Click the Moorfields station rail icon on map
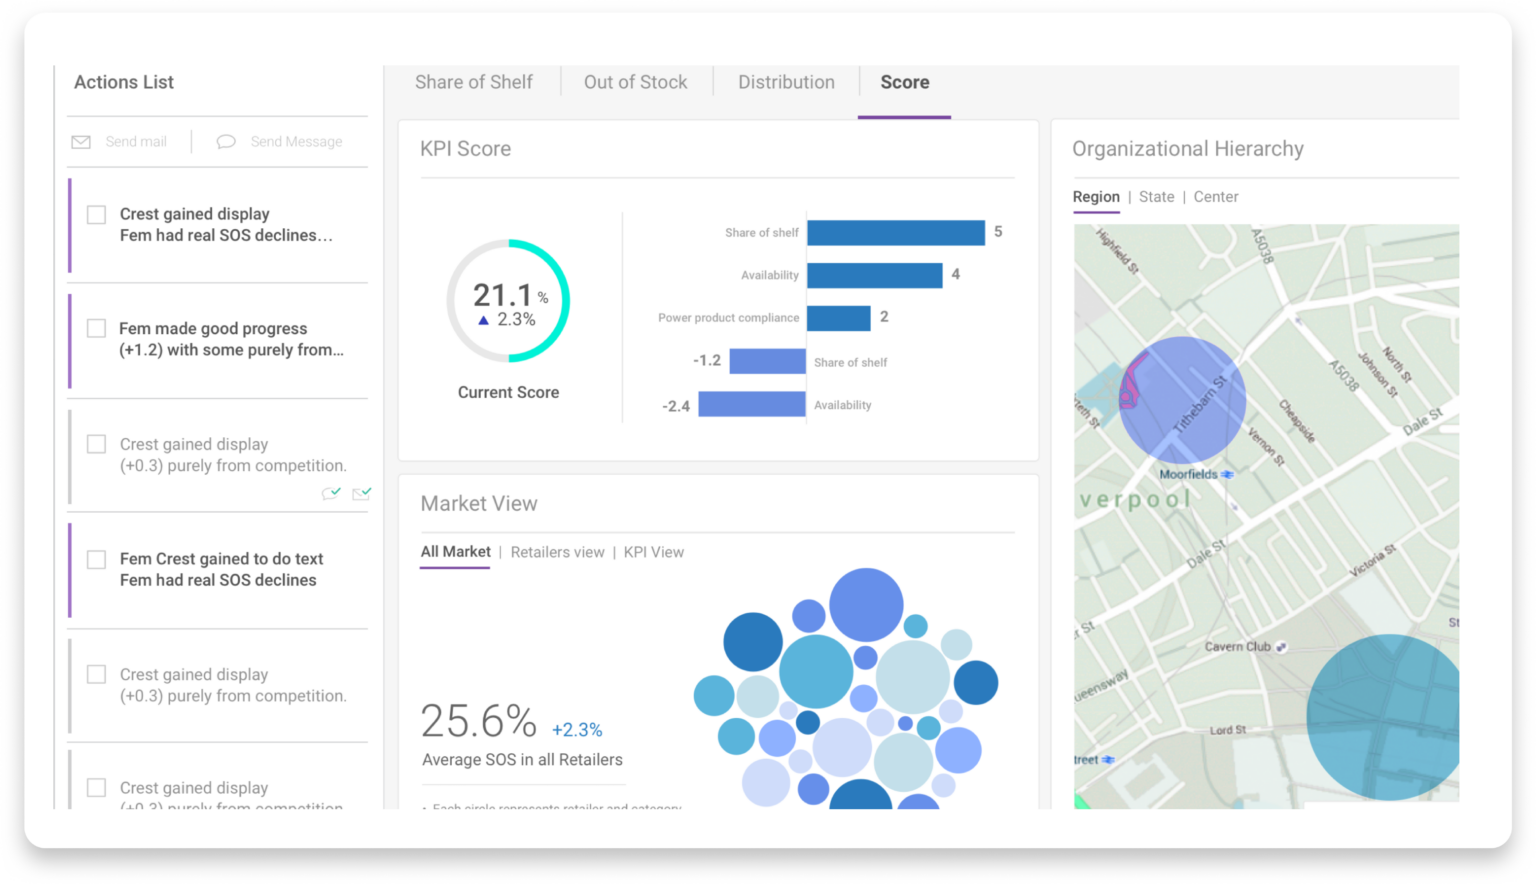Viewport: 1536px width, 884px height. click(x=1228, y=475)
